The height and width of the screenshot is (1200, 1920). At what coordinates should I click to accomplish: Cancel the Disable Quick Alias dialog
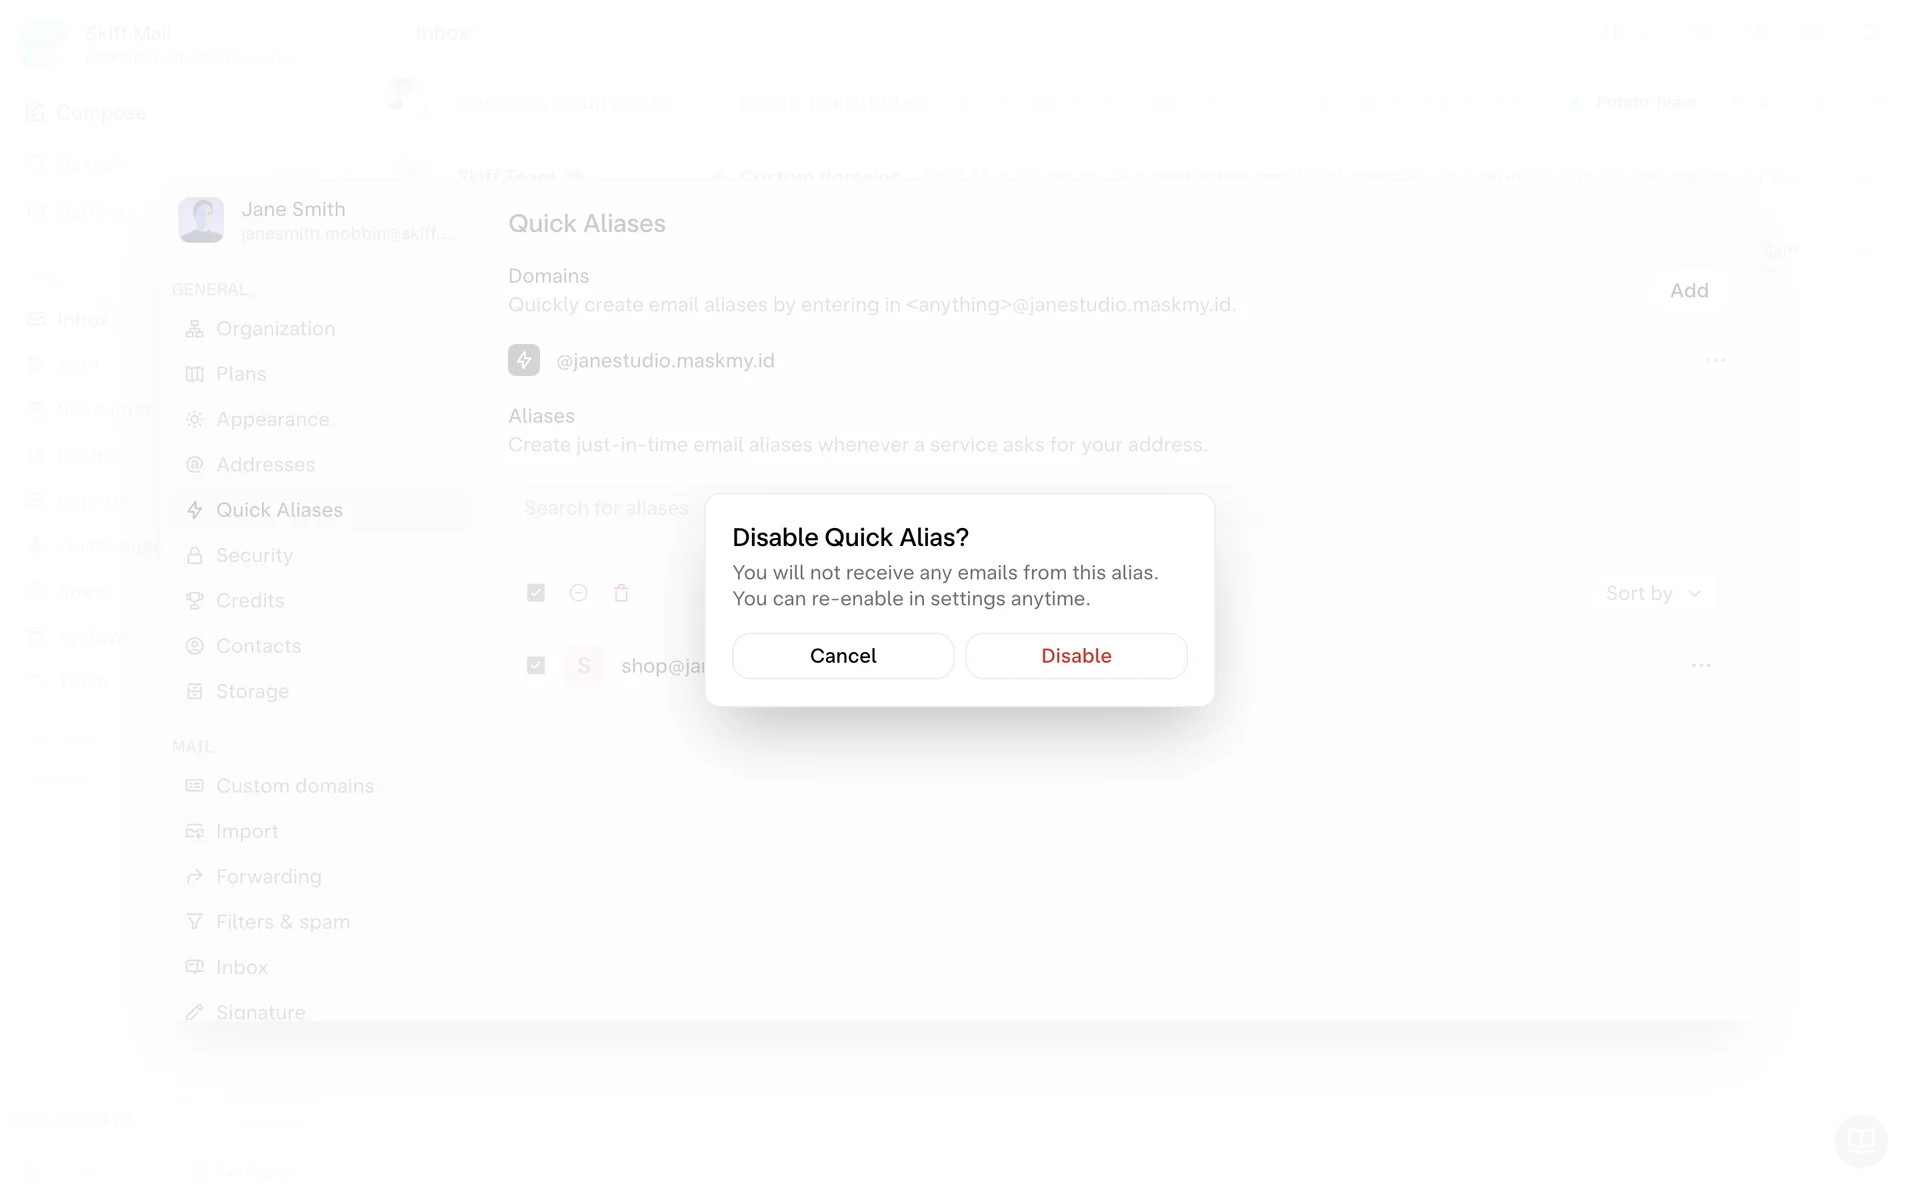pyautogui.click(x=843, y=656)
